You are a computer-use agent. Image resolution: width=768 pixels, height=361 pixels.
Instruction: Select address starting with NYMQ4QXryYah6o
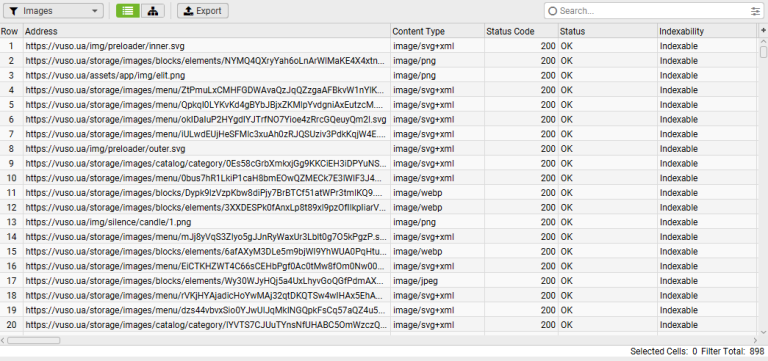point(207,61)
